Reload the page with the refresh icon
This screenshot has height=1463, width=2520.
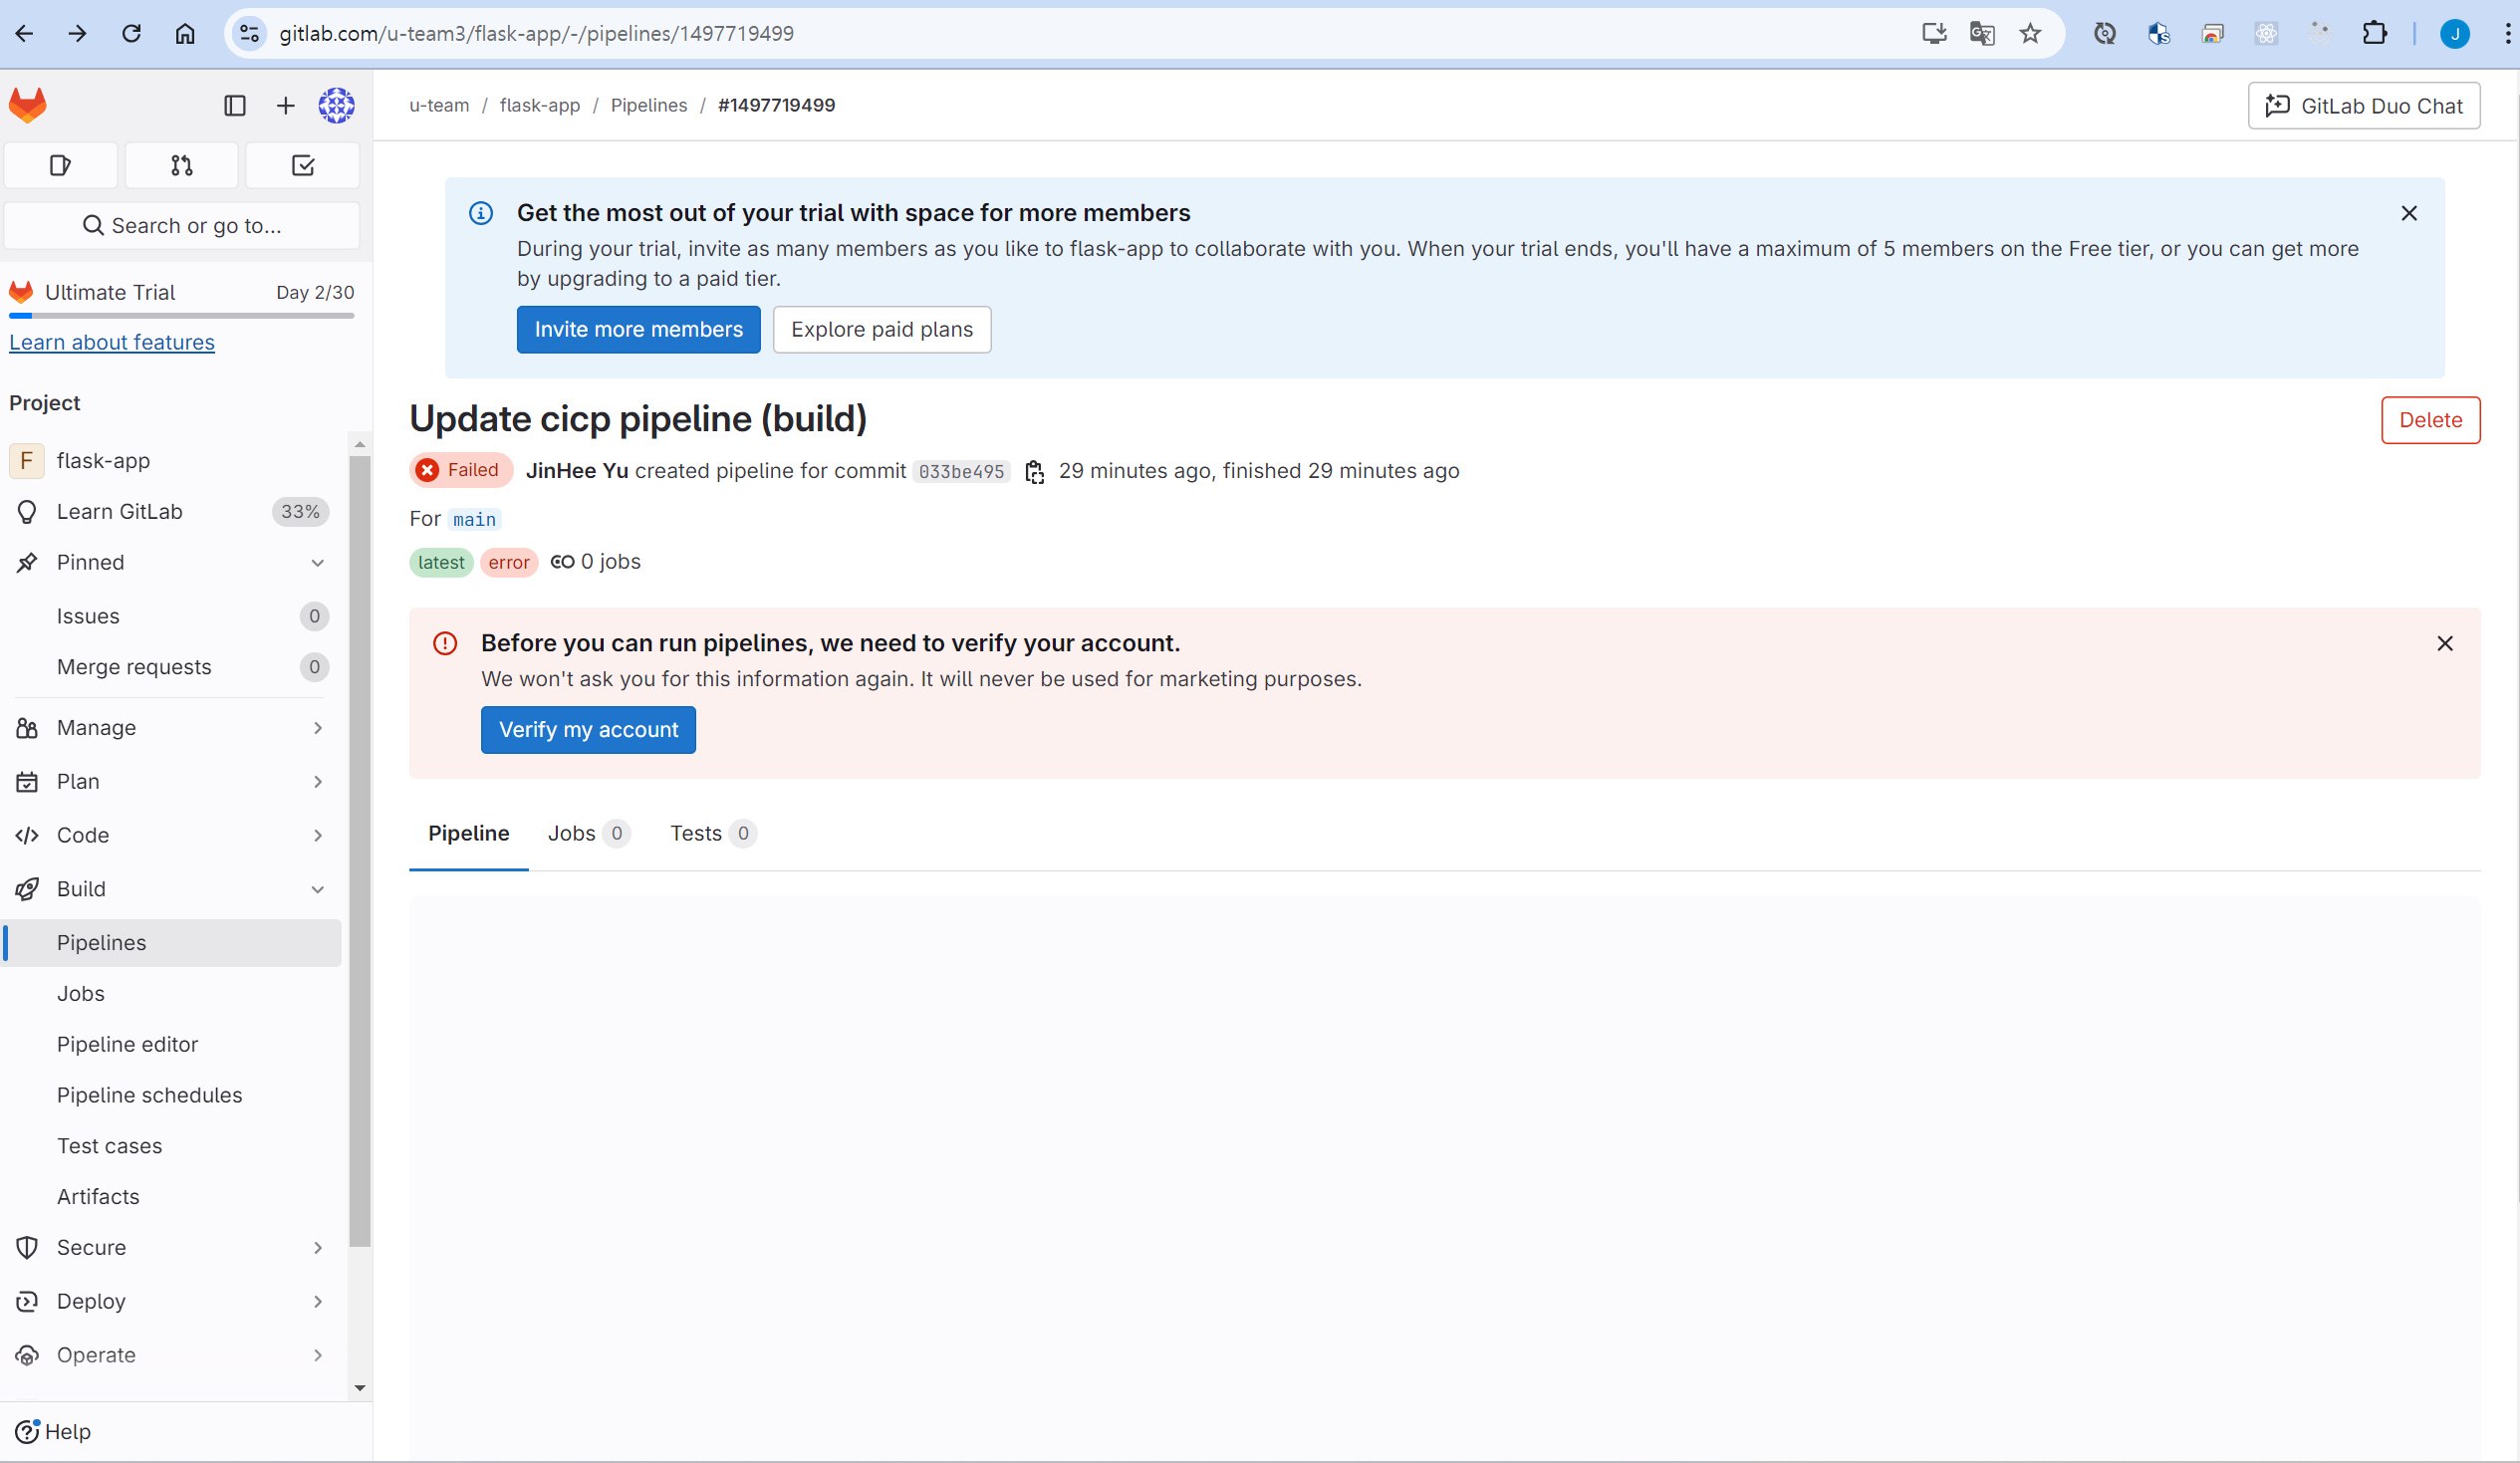point(132,34)
